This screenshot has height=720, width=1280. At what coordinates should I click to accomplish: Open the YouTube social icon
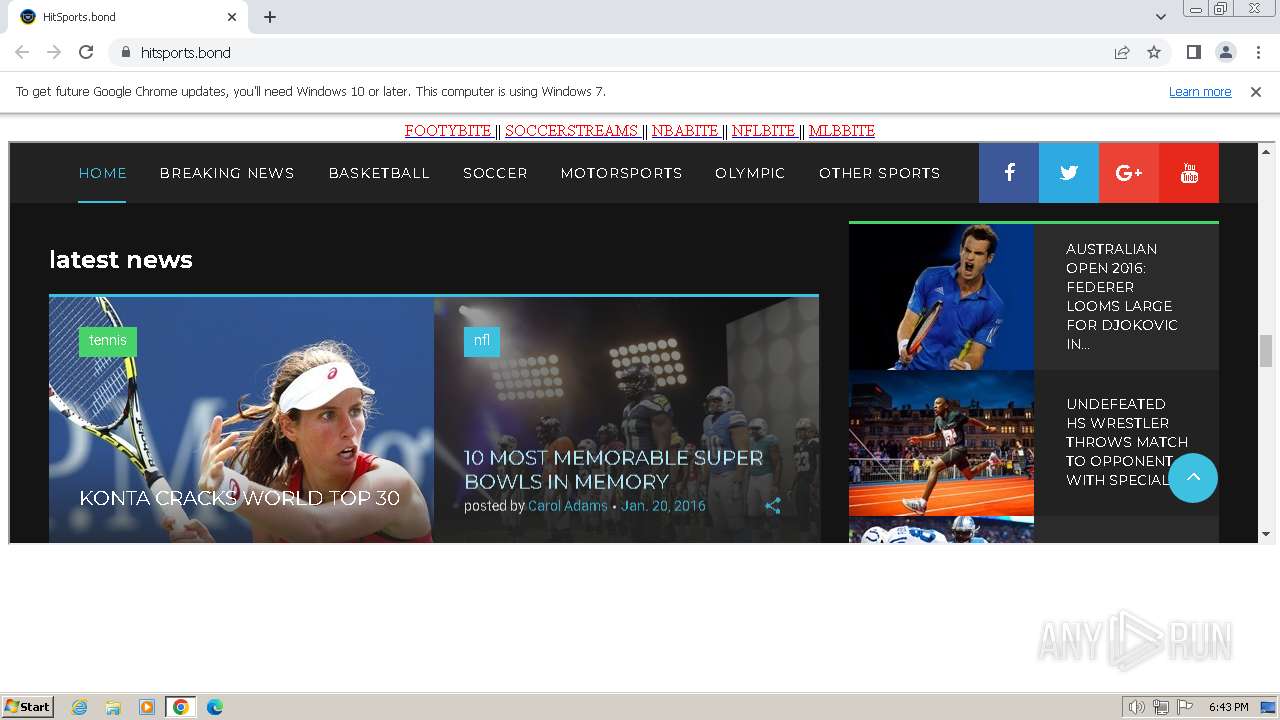click(x=1189, y=173)
